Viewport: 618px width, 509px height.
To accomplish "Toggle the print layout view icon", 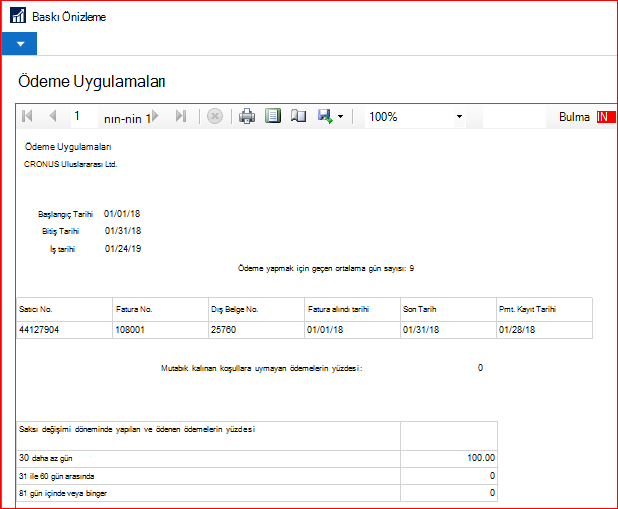I will pyautogui.click(x=273, y=116).
